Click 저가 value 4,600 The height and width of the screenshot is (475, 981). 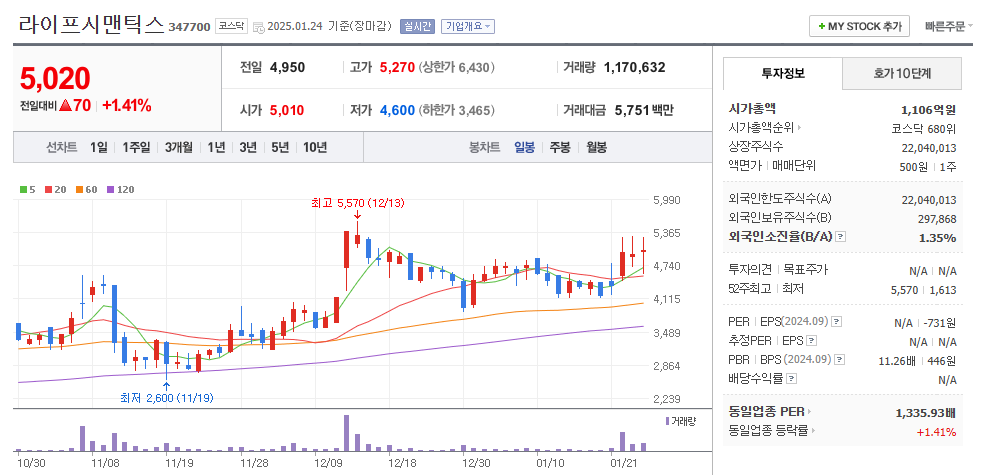point(397,111)
